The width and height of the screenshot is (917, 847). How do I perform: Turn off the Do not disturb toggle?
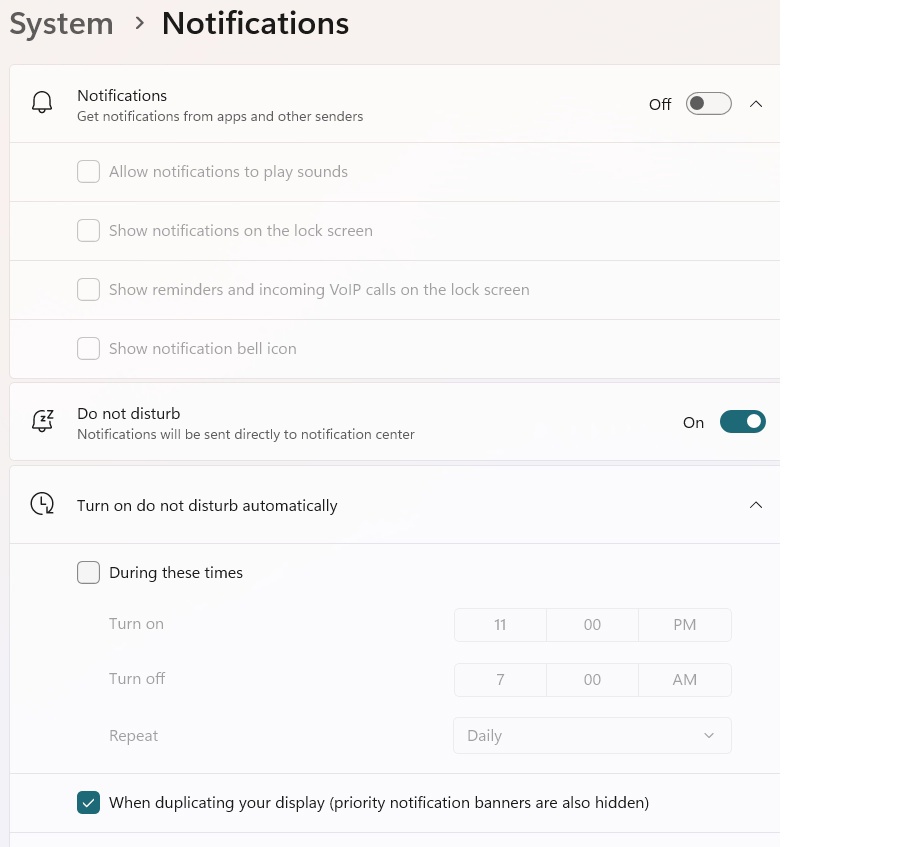[x=743, y=421]
